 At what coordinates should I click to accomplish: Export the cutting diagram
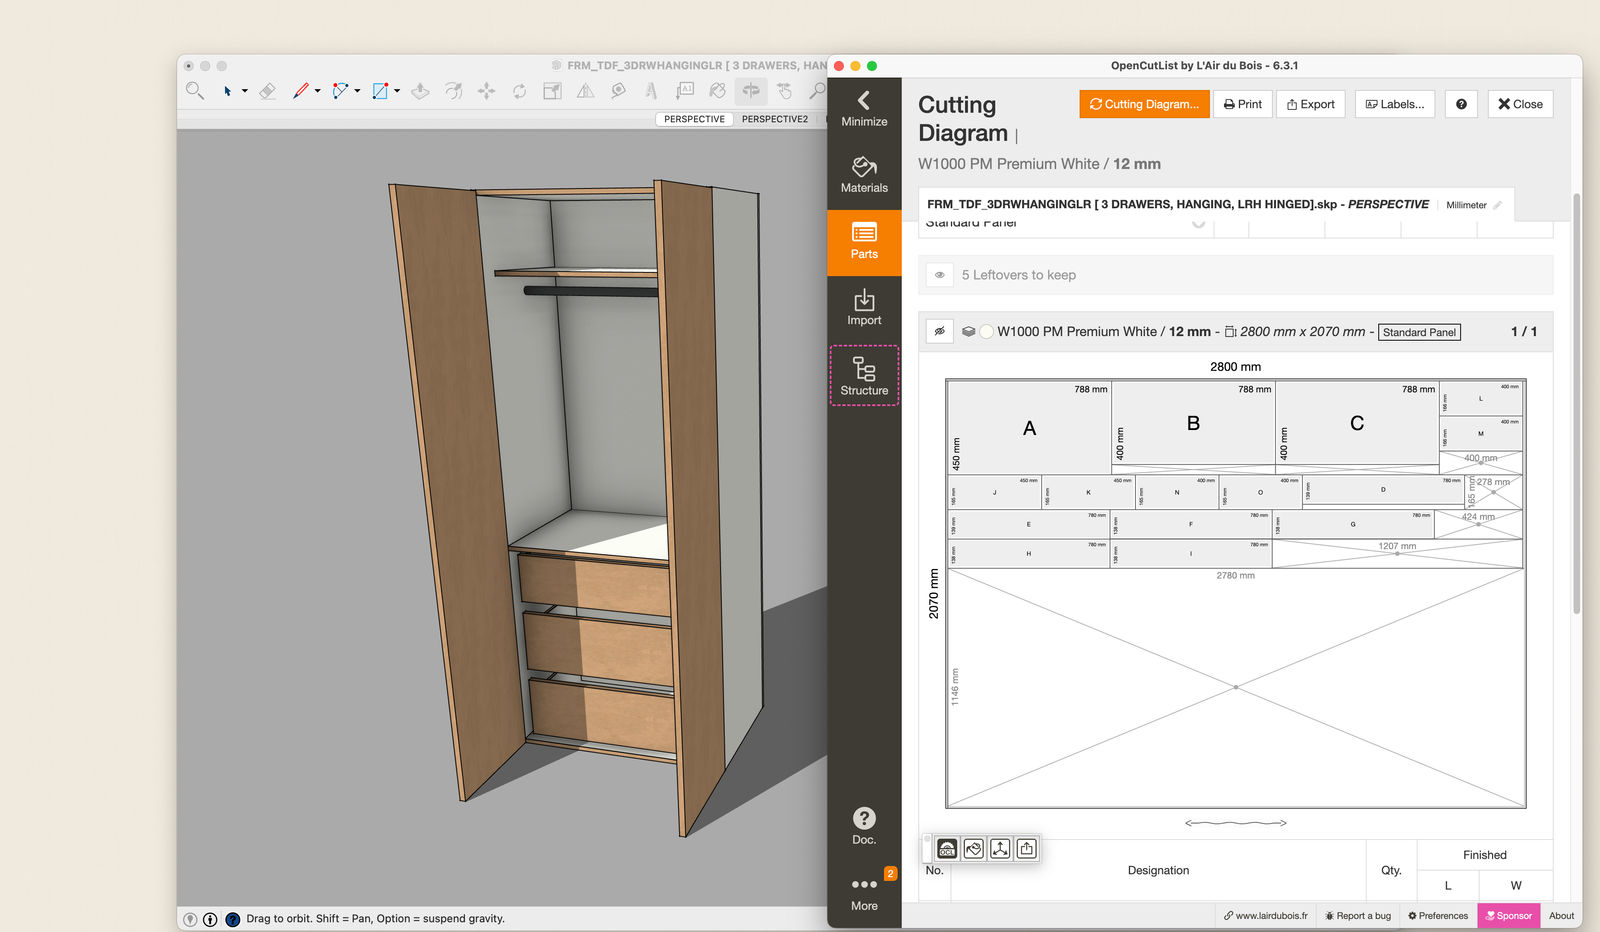(x=1311, y=104)
